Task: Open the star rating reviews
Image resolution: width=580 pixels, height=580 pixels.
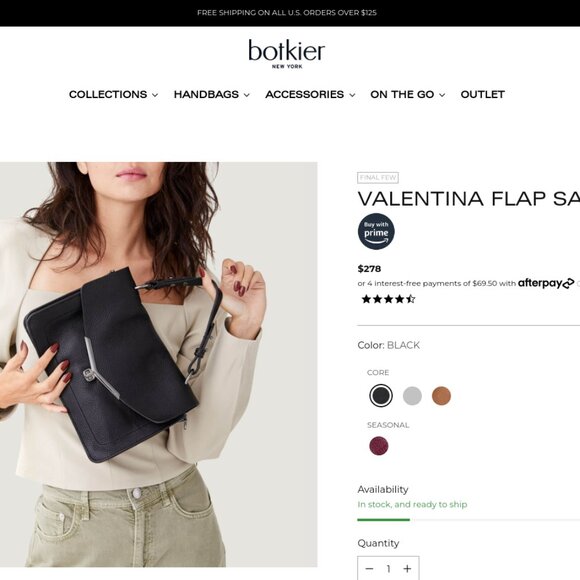Action: pos(388,299)
